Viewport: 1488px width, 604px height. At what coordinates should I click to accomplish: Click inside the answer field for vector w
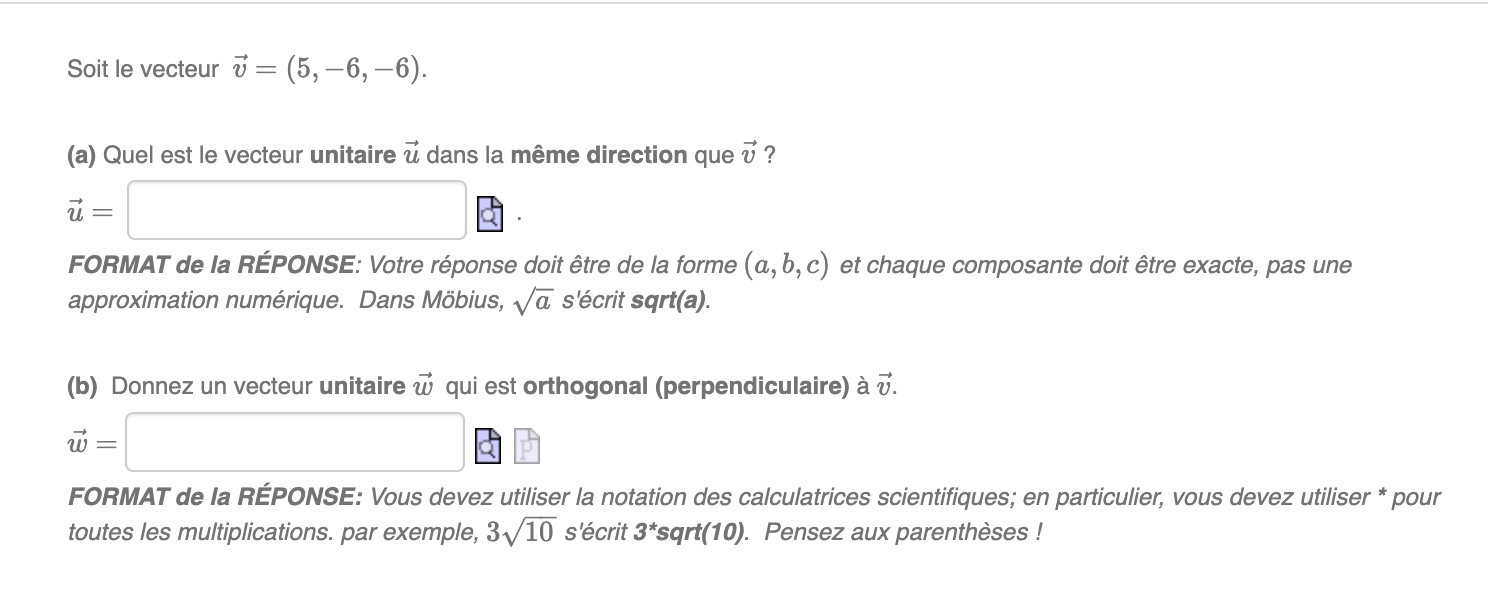click(x=294, y=441)
